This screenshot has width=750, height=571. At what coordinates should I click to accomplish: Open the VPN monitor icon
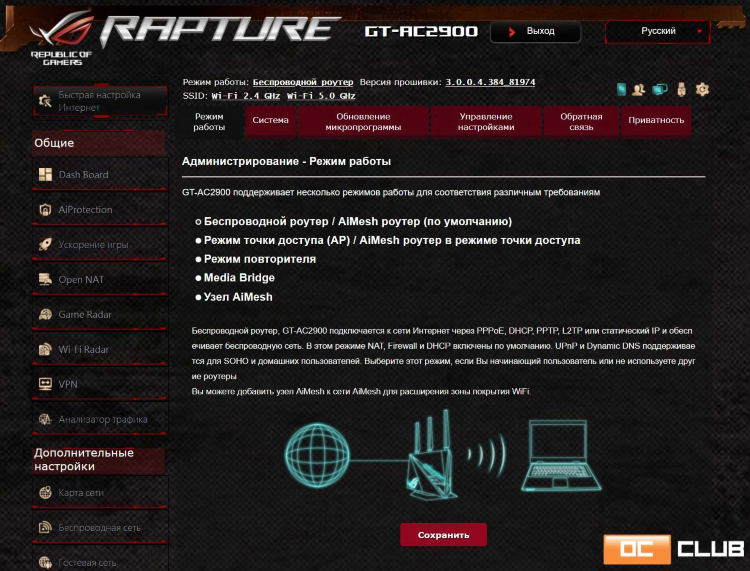pyautogui.click(x=45, y=384)
